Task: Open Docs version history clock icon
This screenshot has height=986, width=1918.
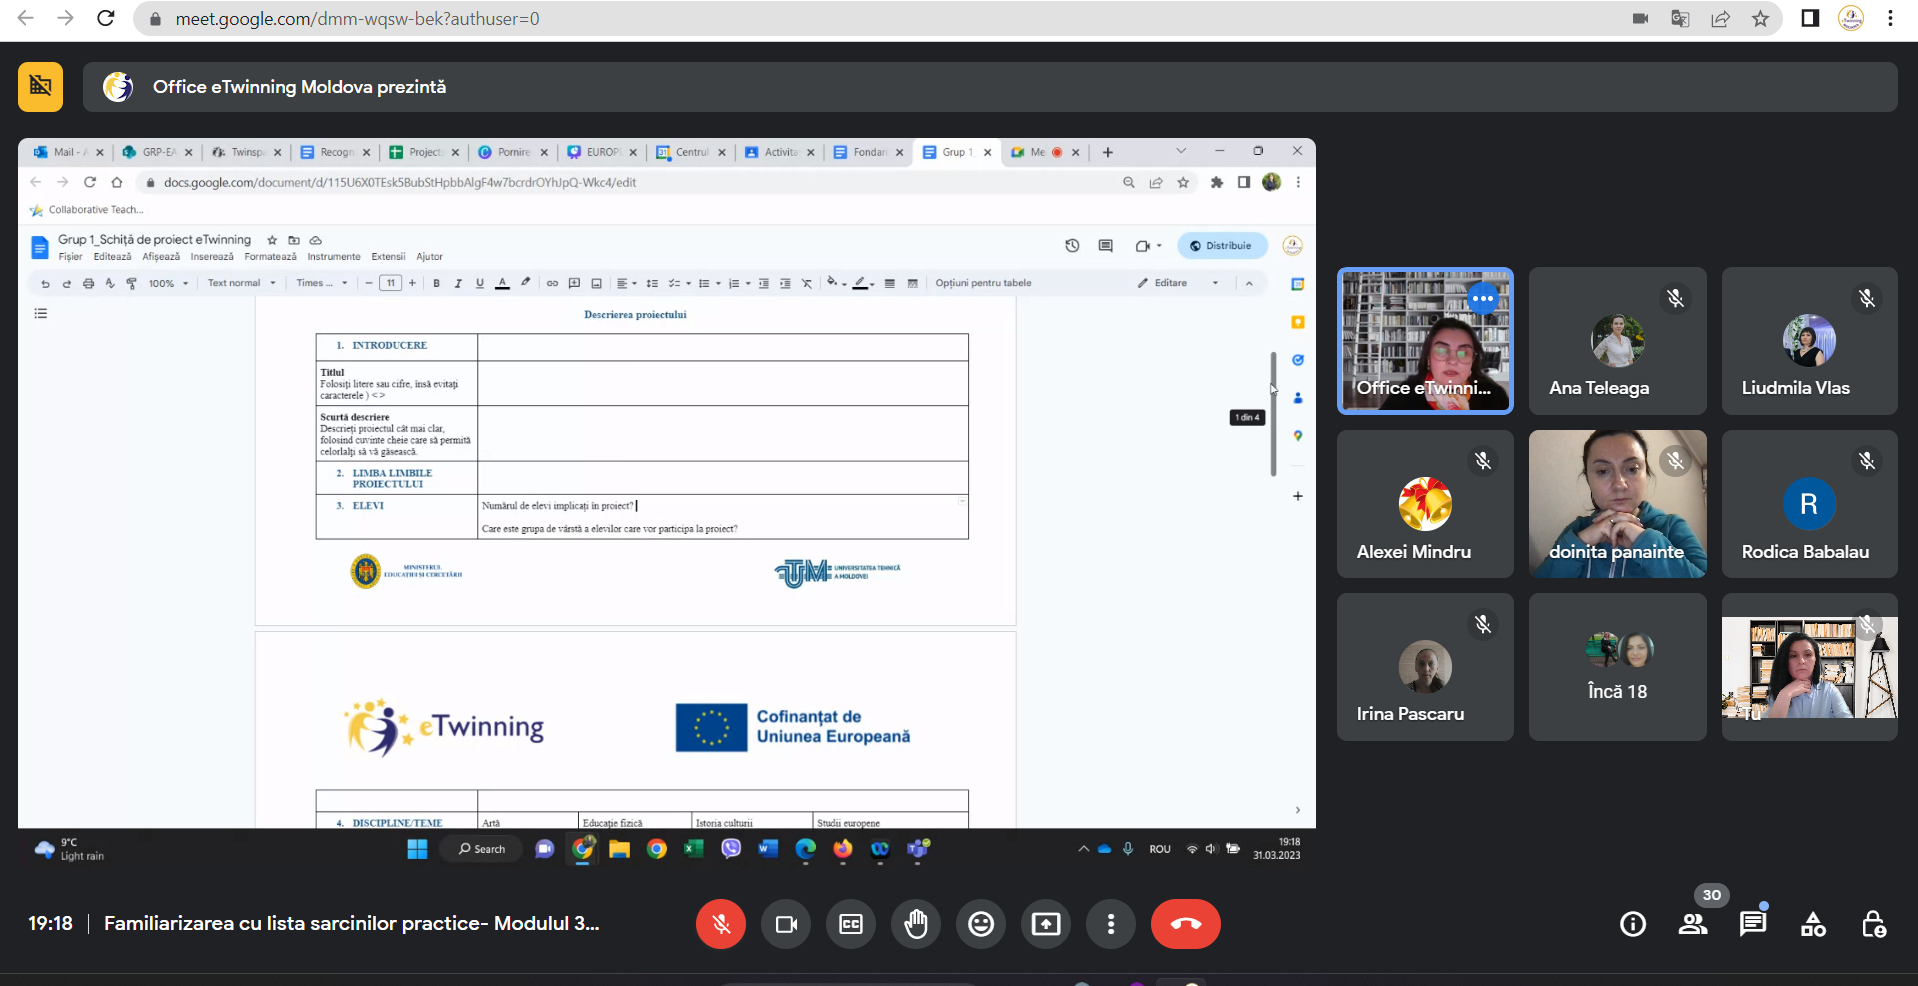Action: point(1072,246)
